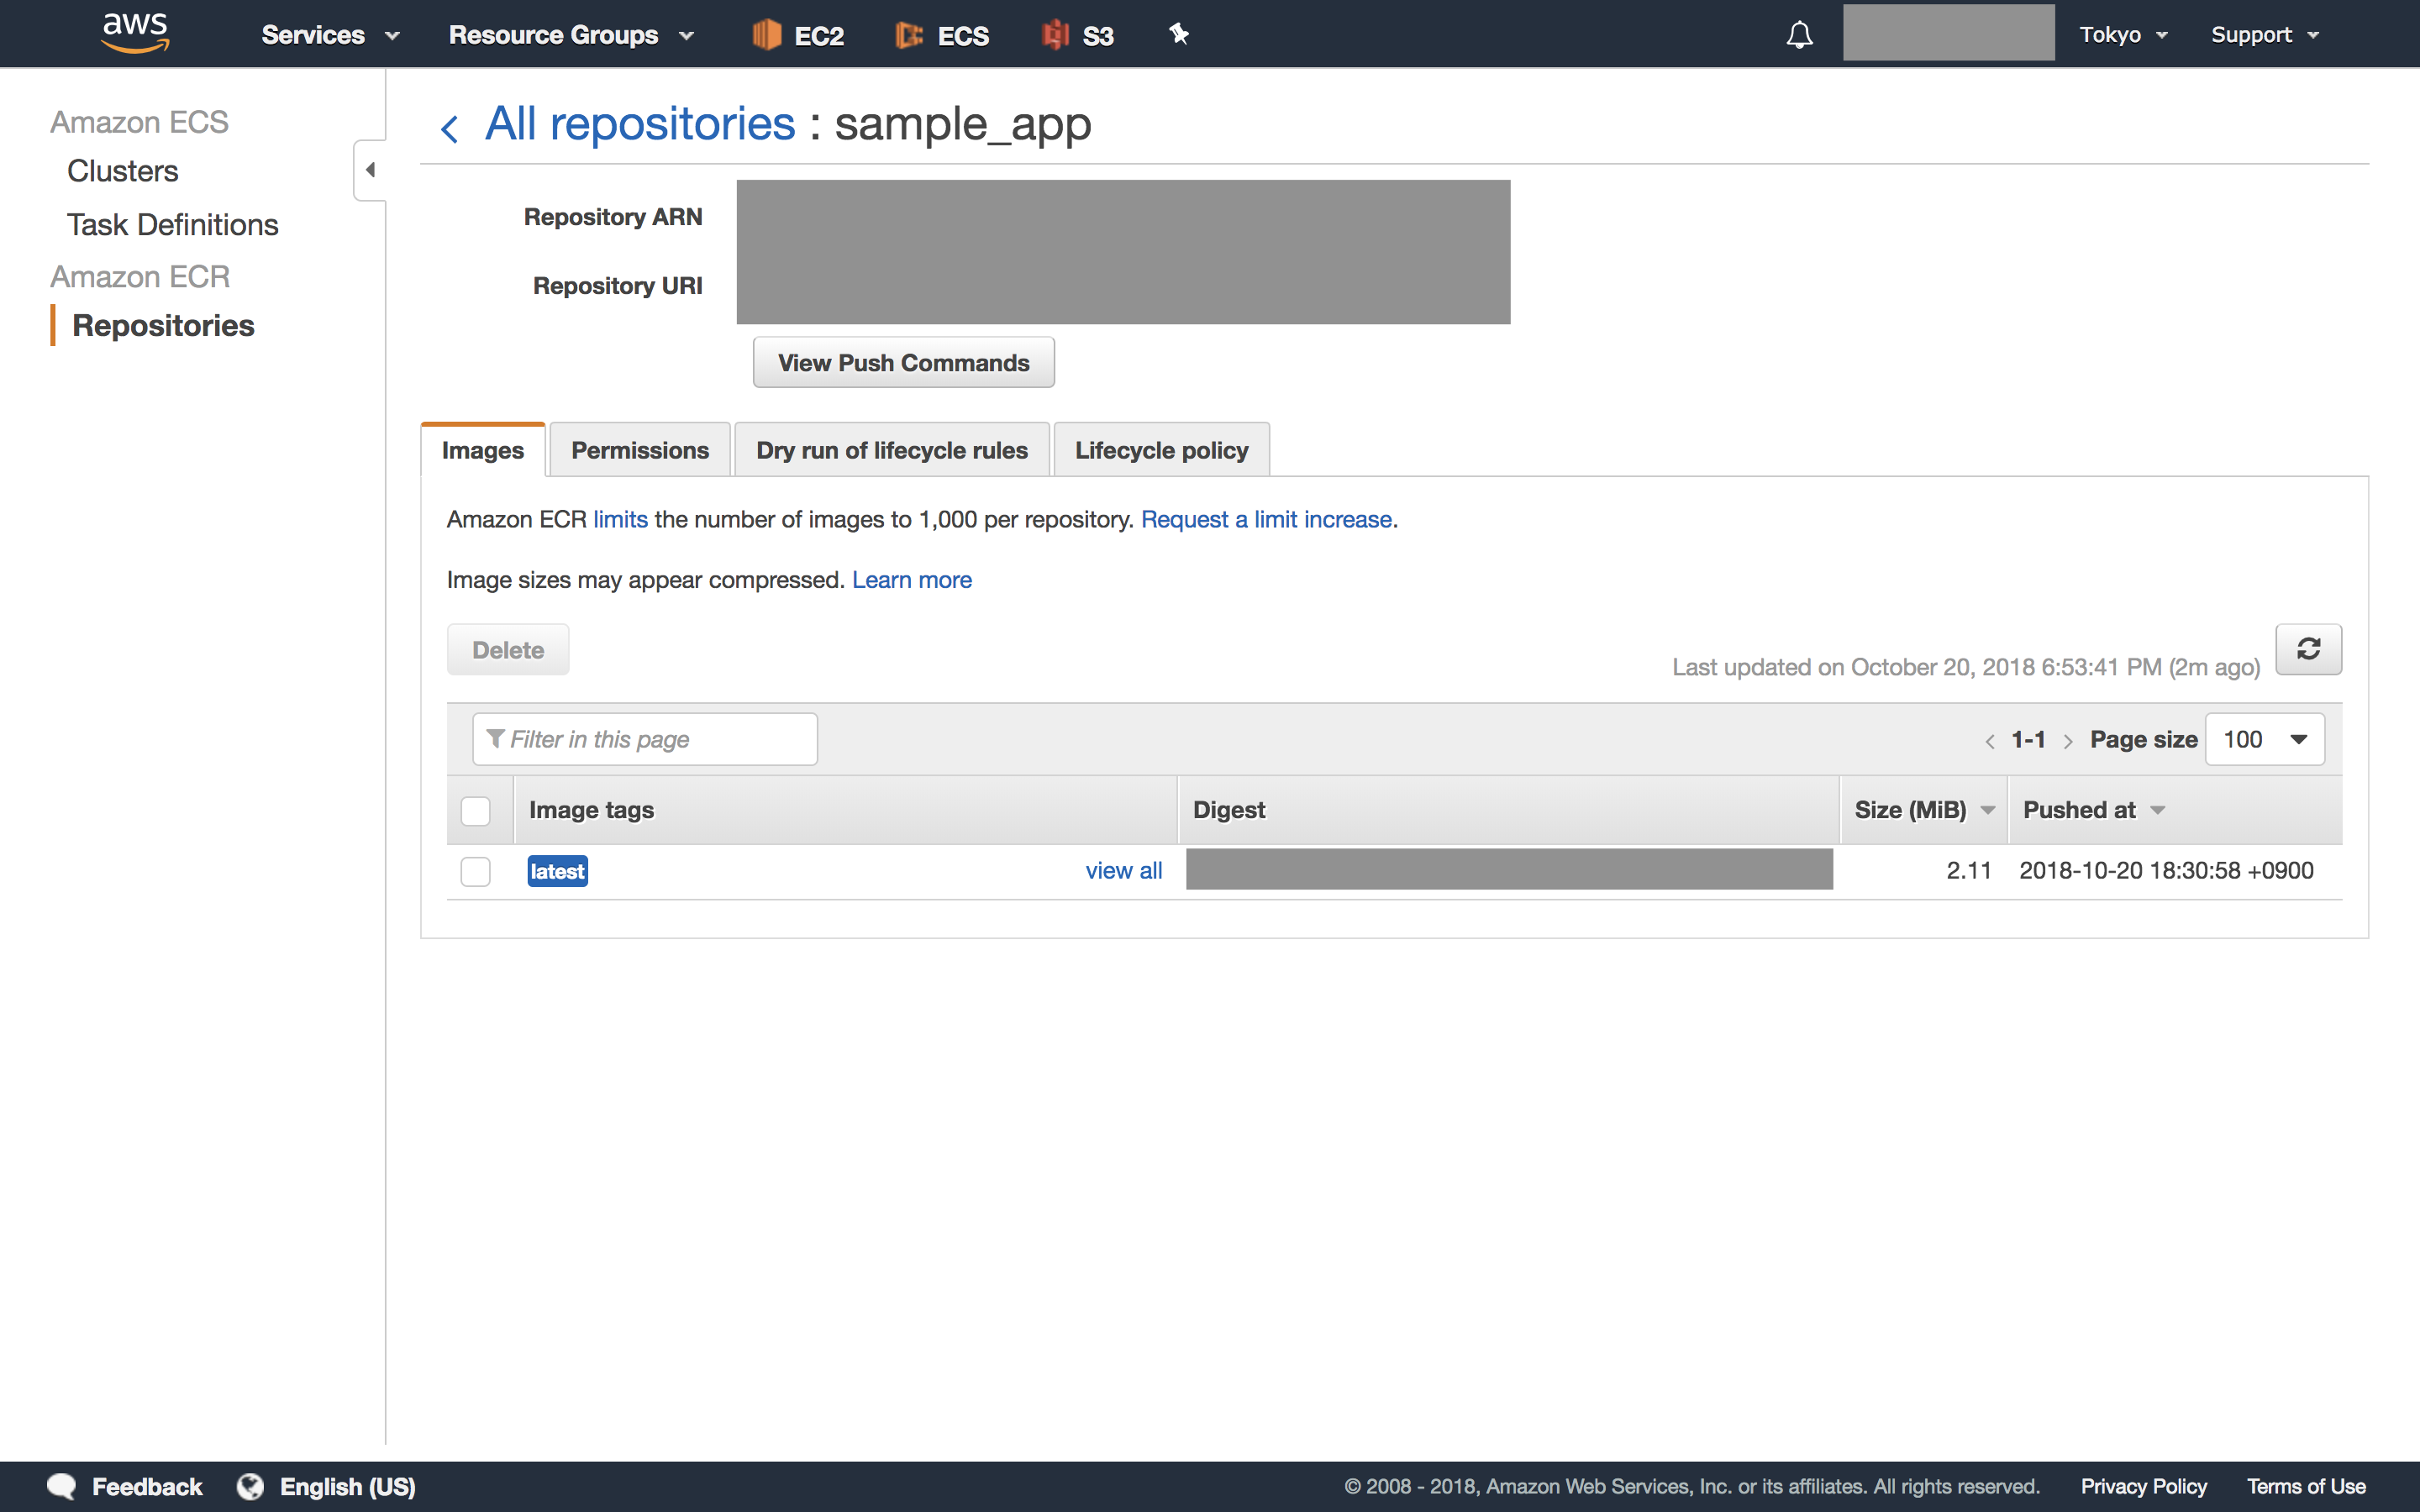Open Request a limit increase link

coord(1267,519)
